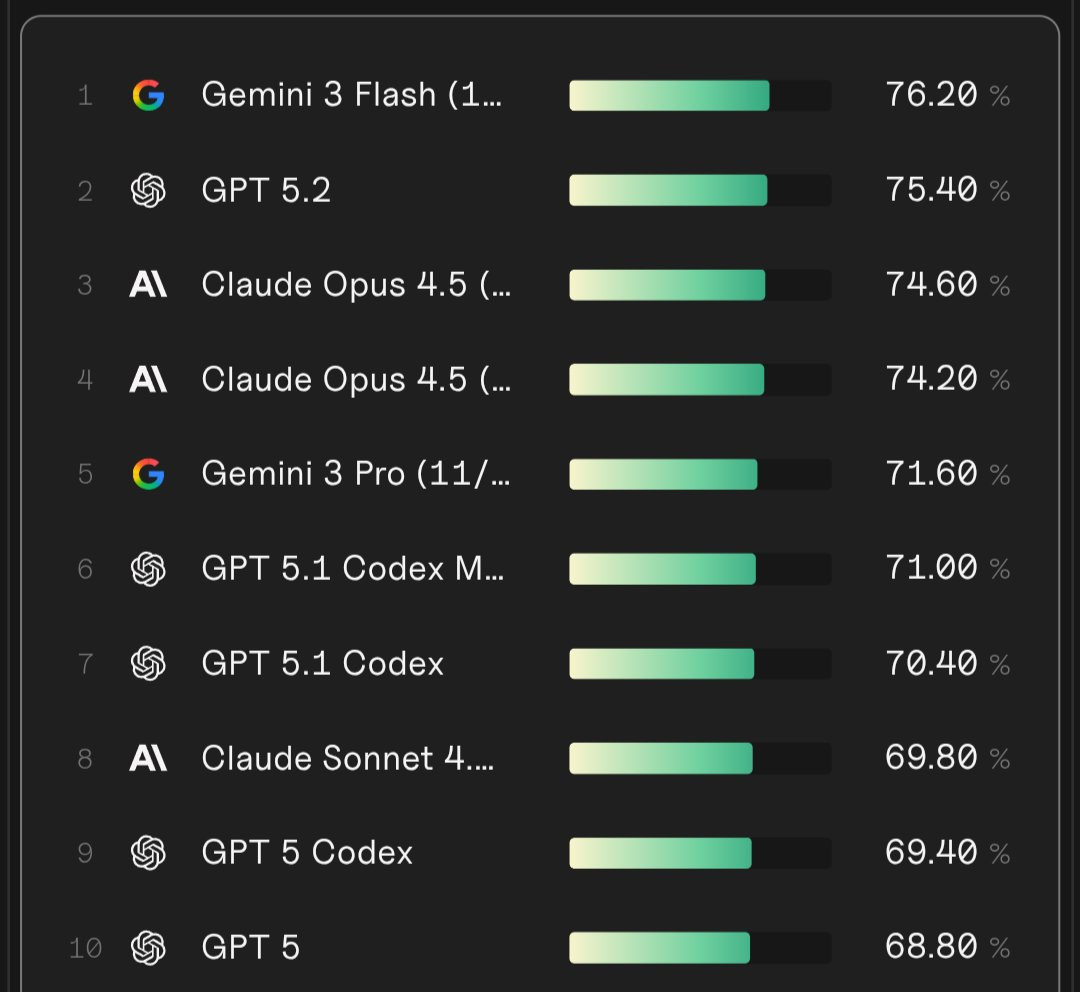Select the Claude Sonnet 4 model name
This screenshot has width=1080, height=992.
click(x=347, y=758)
